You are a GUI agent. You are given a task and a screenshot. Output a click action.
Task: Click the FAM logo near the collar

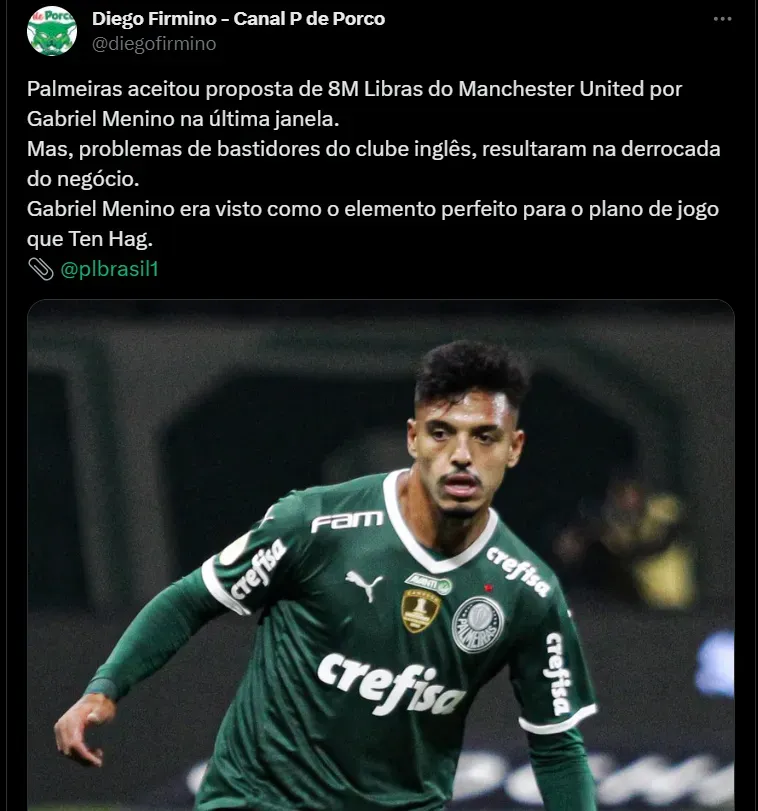pos(347,521)
